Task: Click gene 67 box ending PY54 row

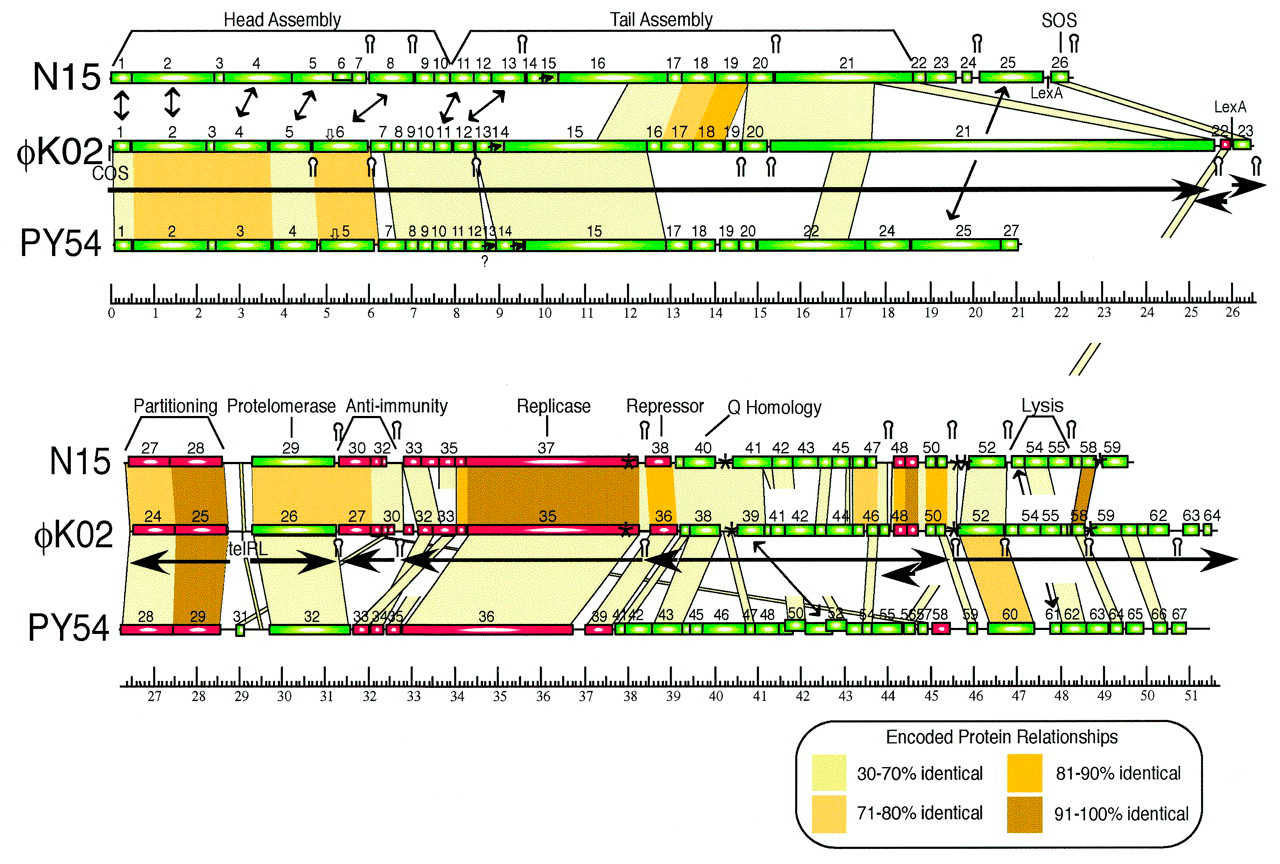Action: (x=1179, y=630)
